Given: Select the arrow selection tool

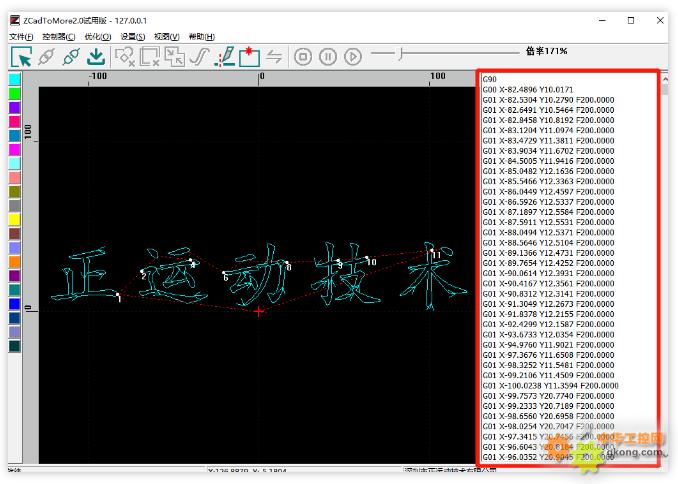Looking at the screenshot, I should point(22,57).
